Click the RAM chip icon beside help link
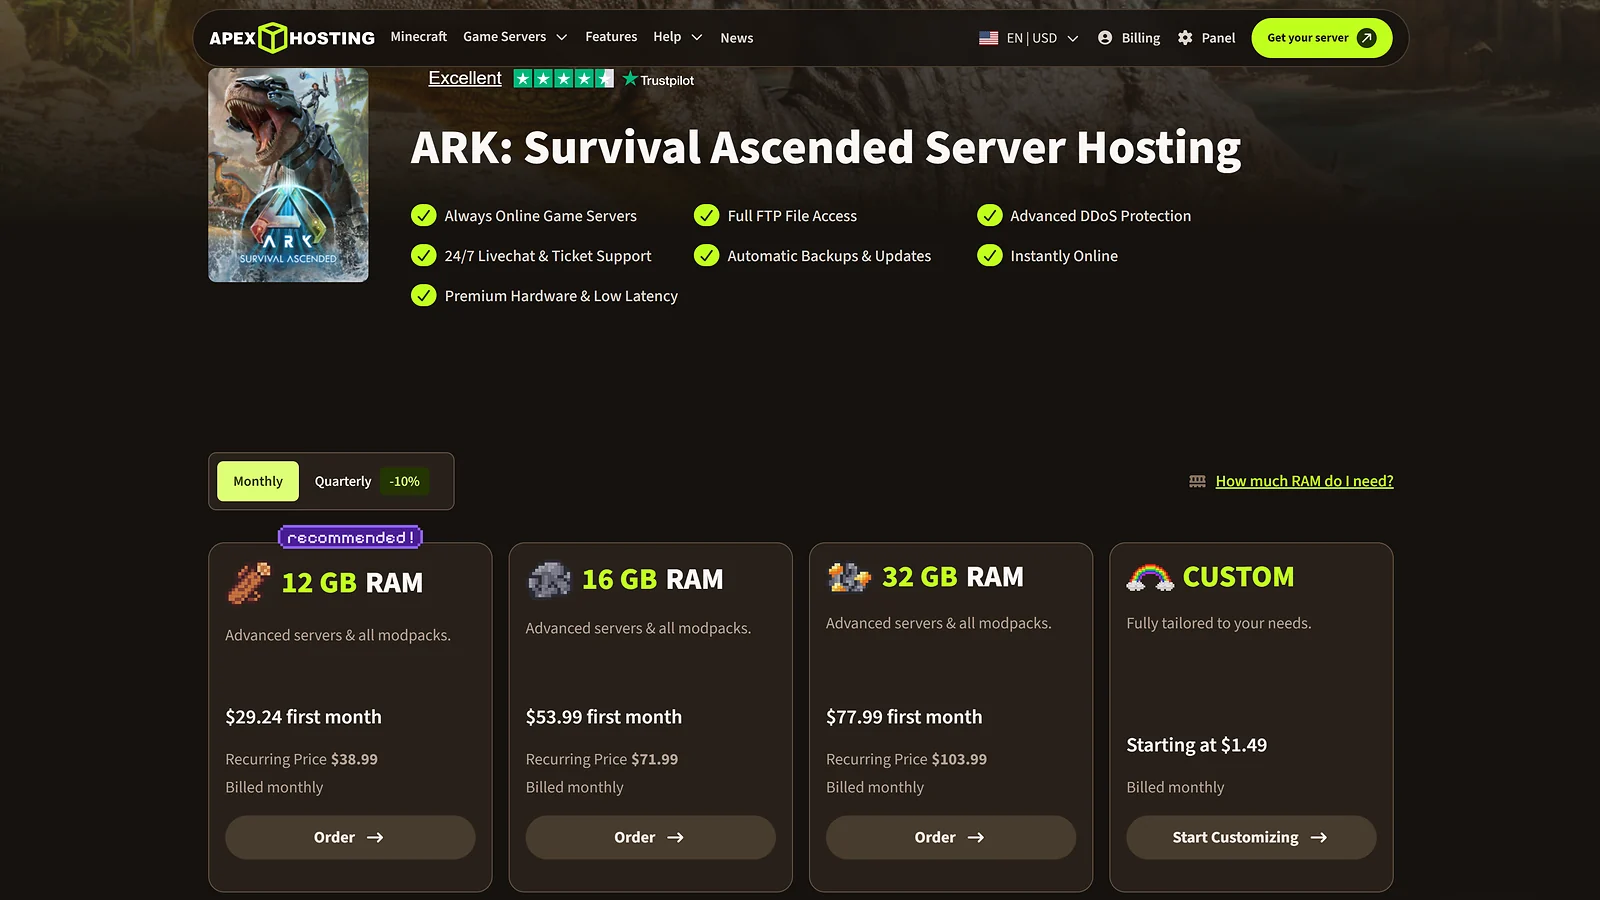Viewport: 1600px width, 900px height. pyautogui.click(x=1197, y=481)
